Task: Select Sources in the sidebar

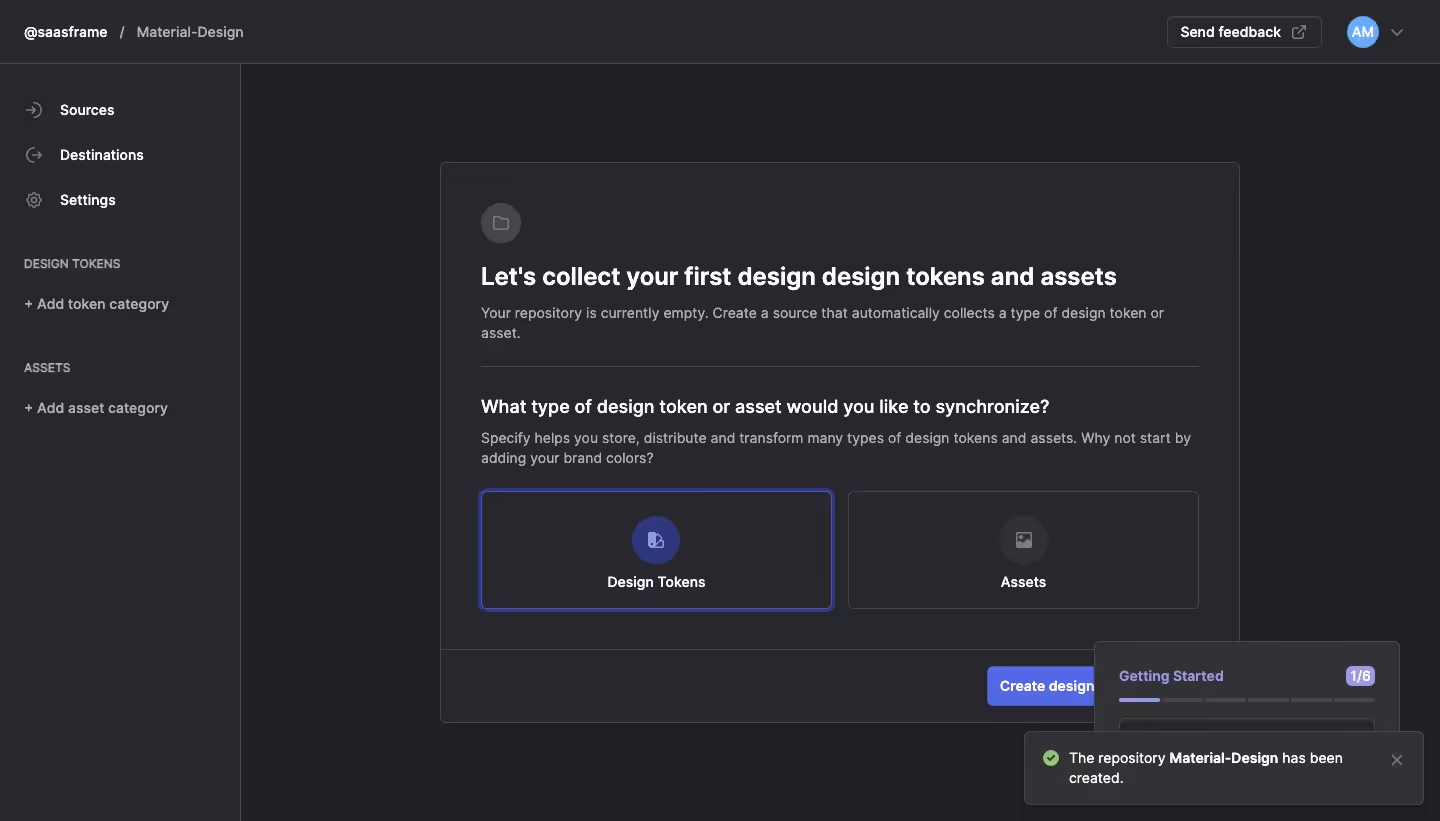Action: click(x=87, y=110)
